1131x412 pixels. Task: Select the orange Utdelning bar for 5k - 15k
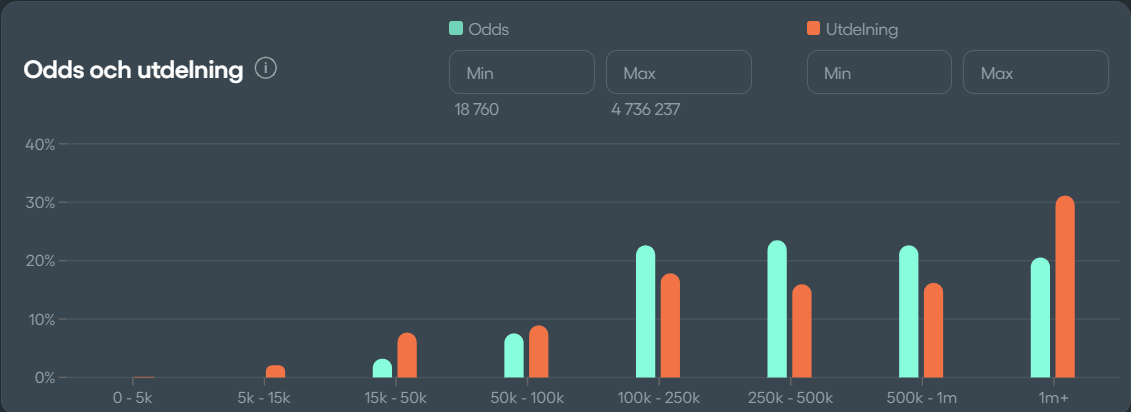pos(275,372)
